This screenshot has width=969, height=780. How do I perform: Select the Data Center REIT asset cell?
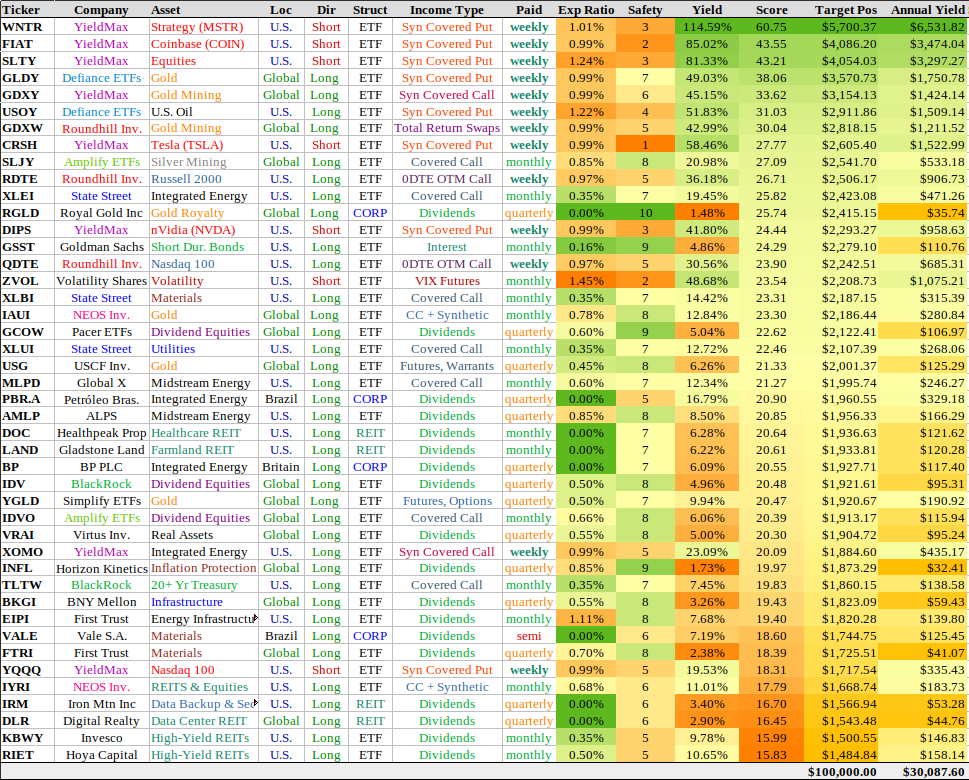click(x=203, y=721)
